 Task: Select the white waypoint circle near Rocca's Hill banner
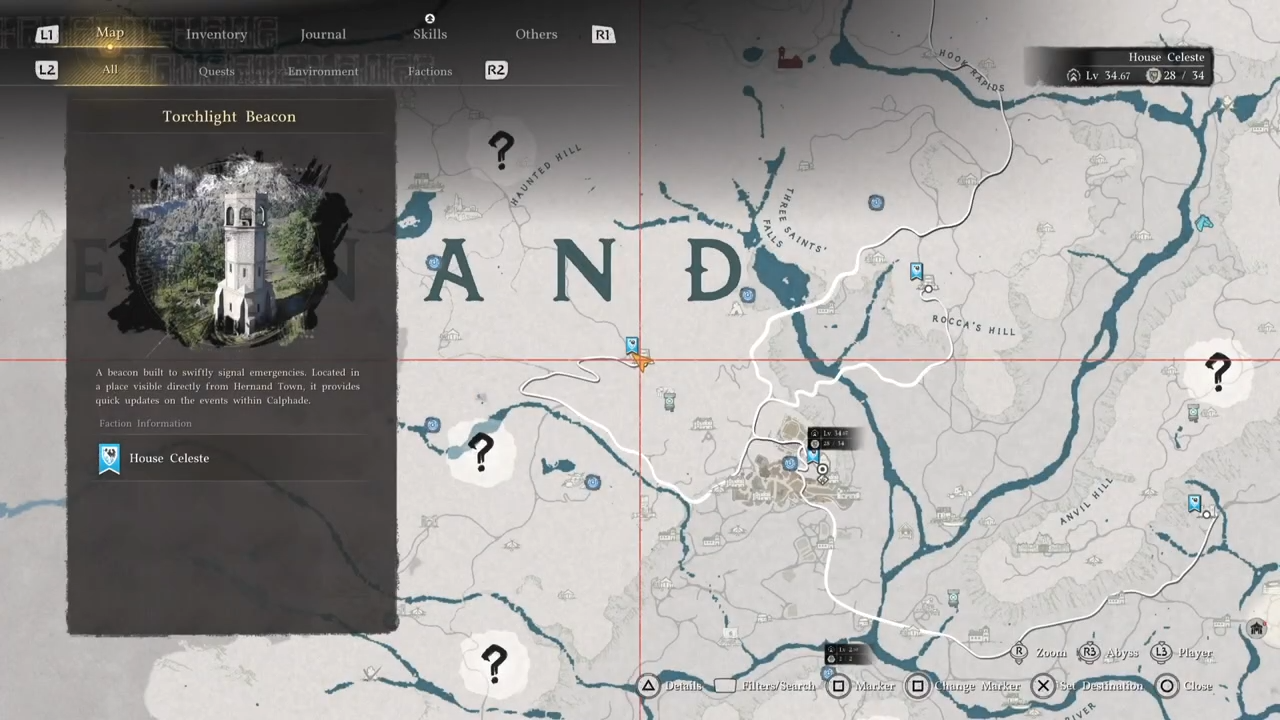[x=928, y=289]
